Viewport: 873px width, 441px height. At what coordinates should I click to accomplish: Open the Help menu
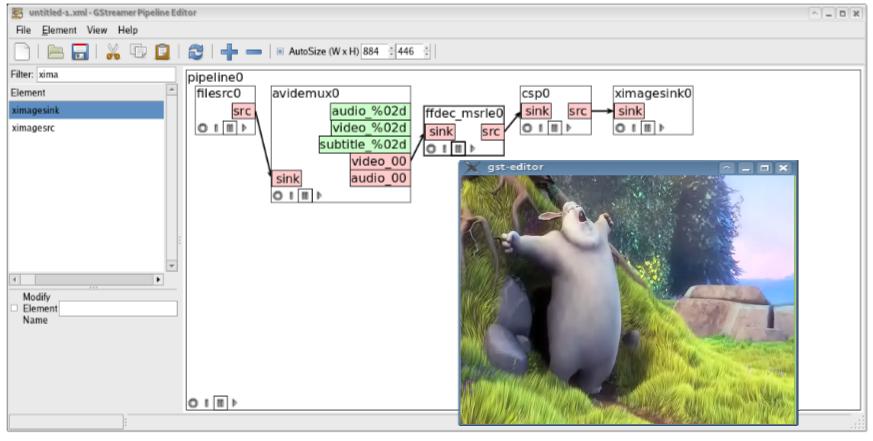127,30
